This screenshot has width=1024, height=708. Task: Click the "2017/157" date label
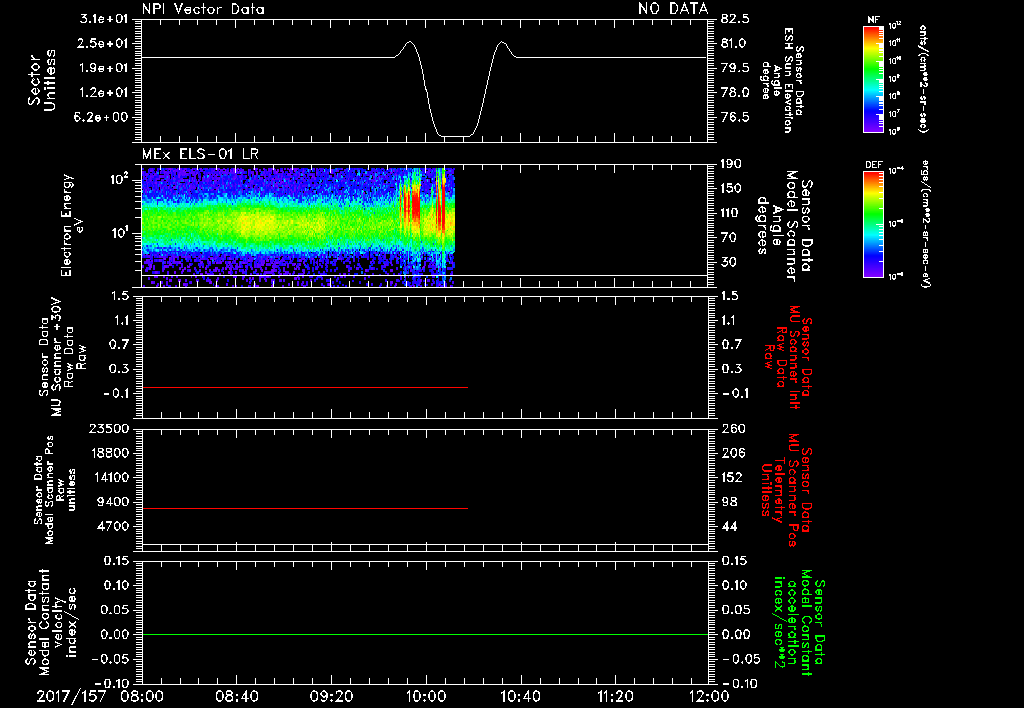(x=71, y=696)
